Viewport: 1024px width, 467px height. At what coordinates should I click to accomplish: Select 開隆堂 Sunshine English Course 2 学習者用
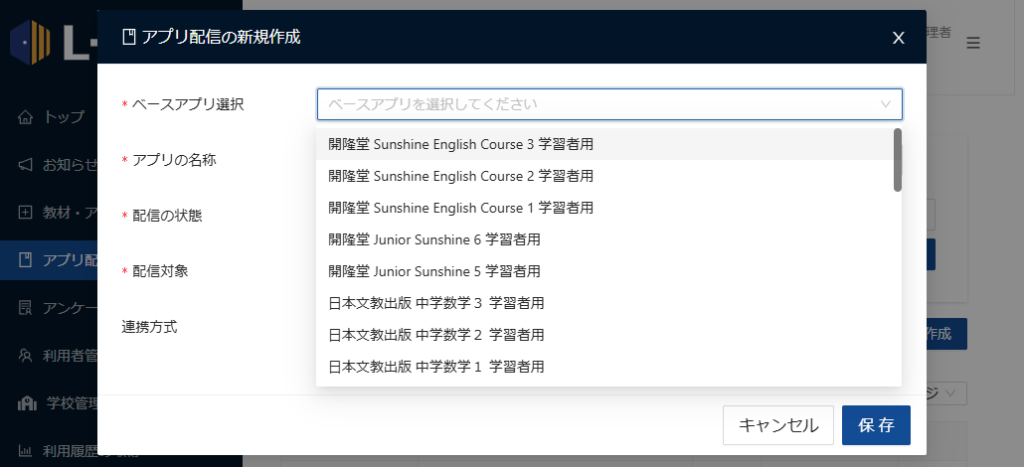[605, 176]
